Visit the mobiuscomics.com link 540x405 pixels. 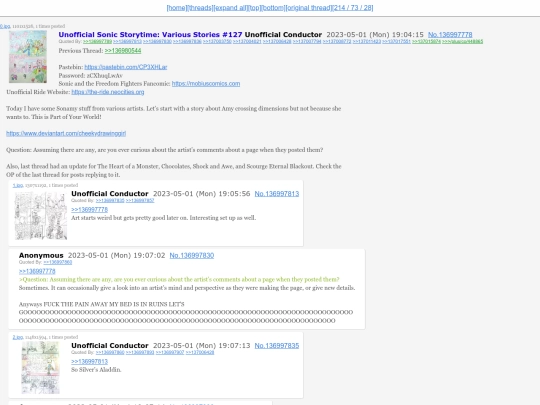[206, 84]
